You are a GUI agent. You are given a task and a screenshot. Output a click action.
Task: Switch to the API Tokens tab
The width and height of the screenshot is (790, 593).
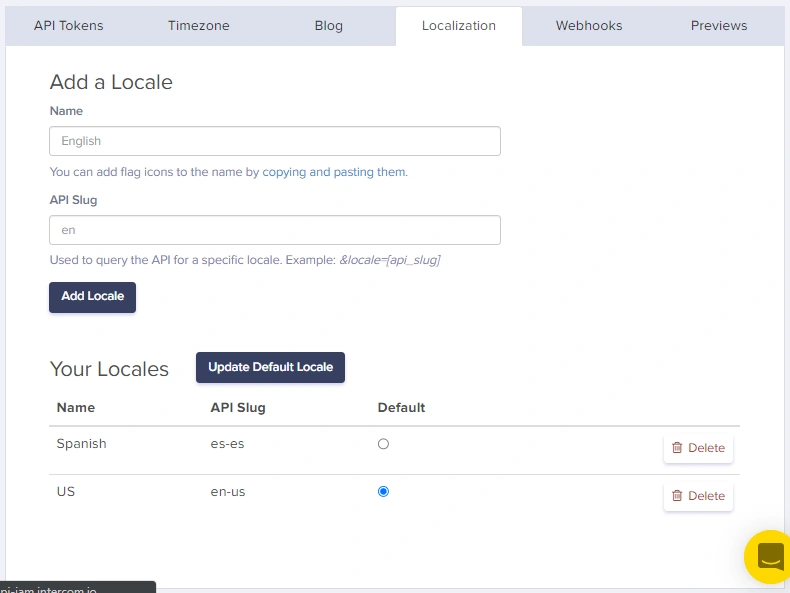coord(68,26)
